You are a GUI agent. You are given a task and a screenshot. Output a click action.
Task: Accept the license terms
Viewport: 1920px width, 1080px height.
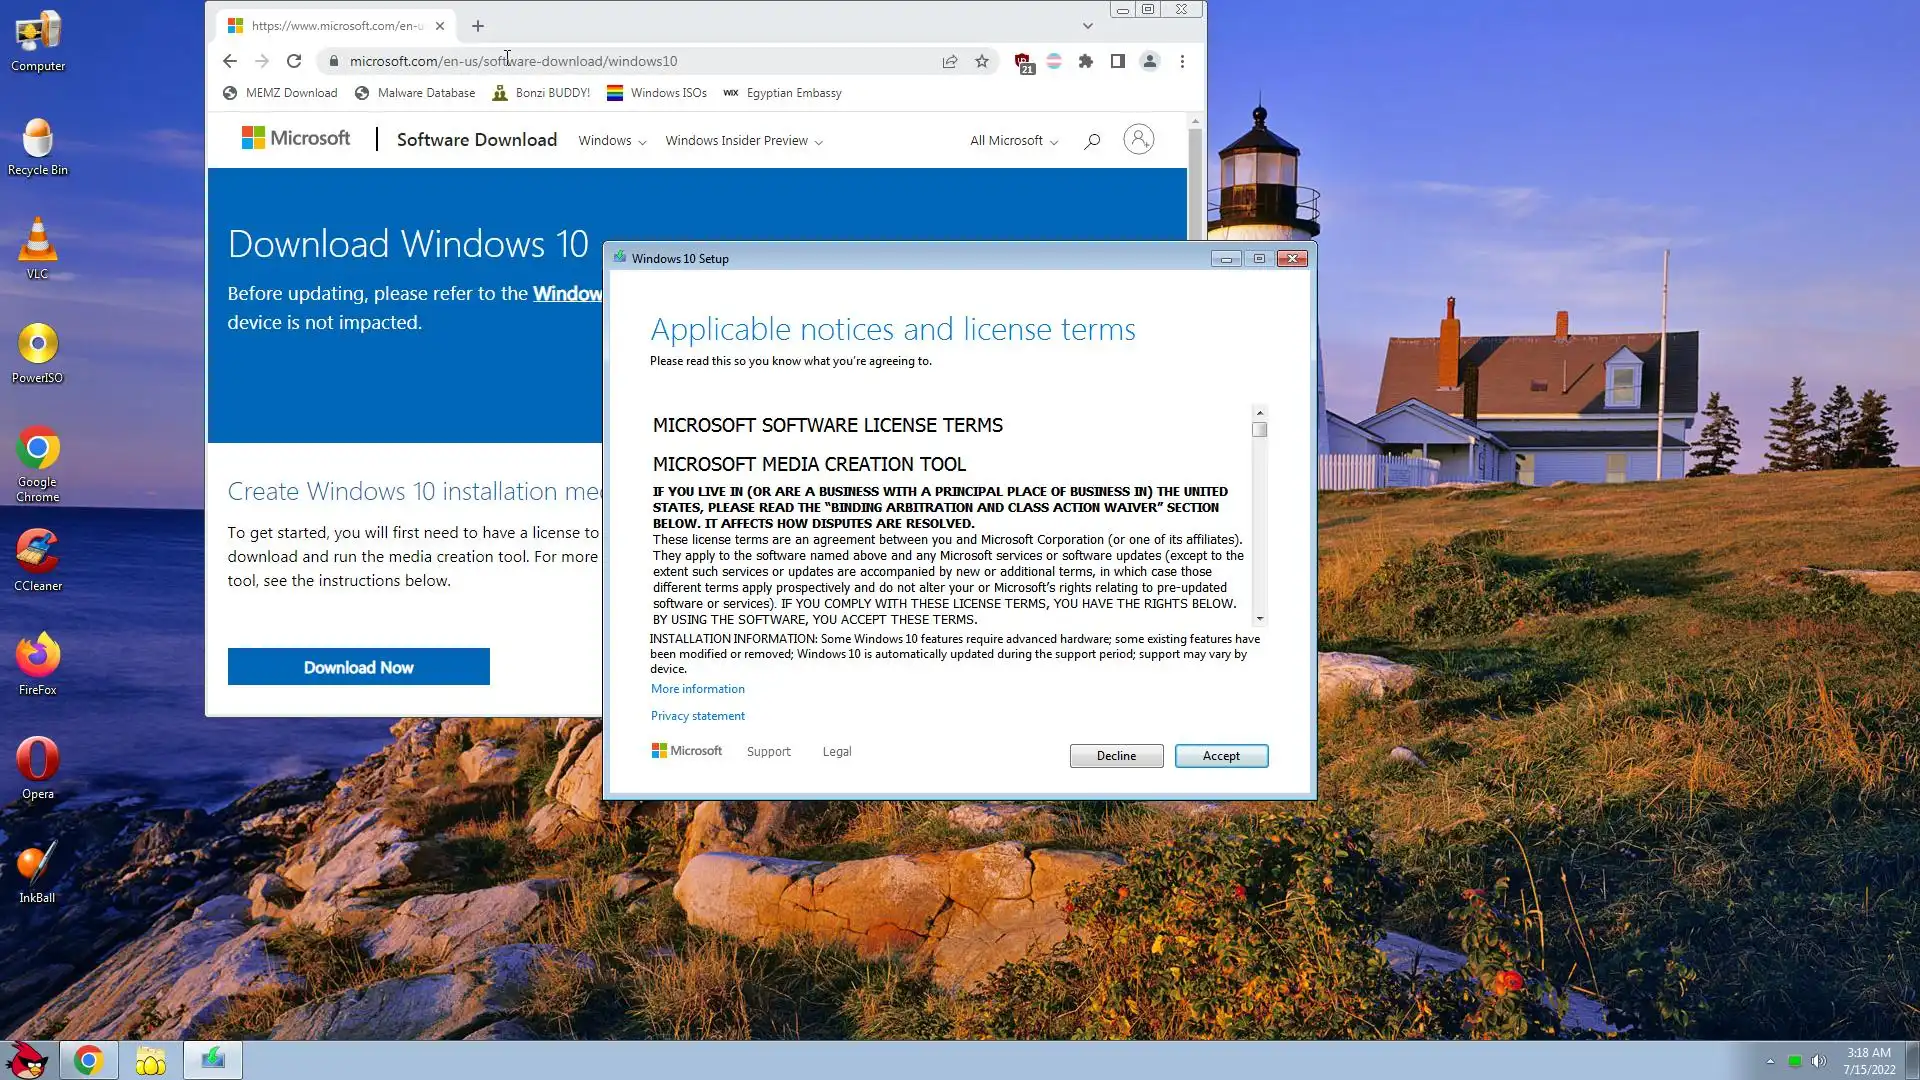coord(1221,756)
